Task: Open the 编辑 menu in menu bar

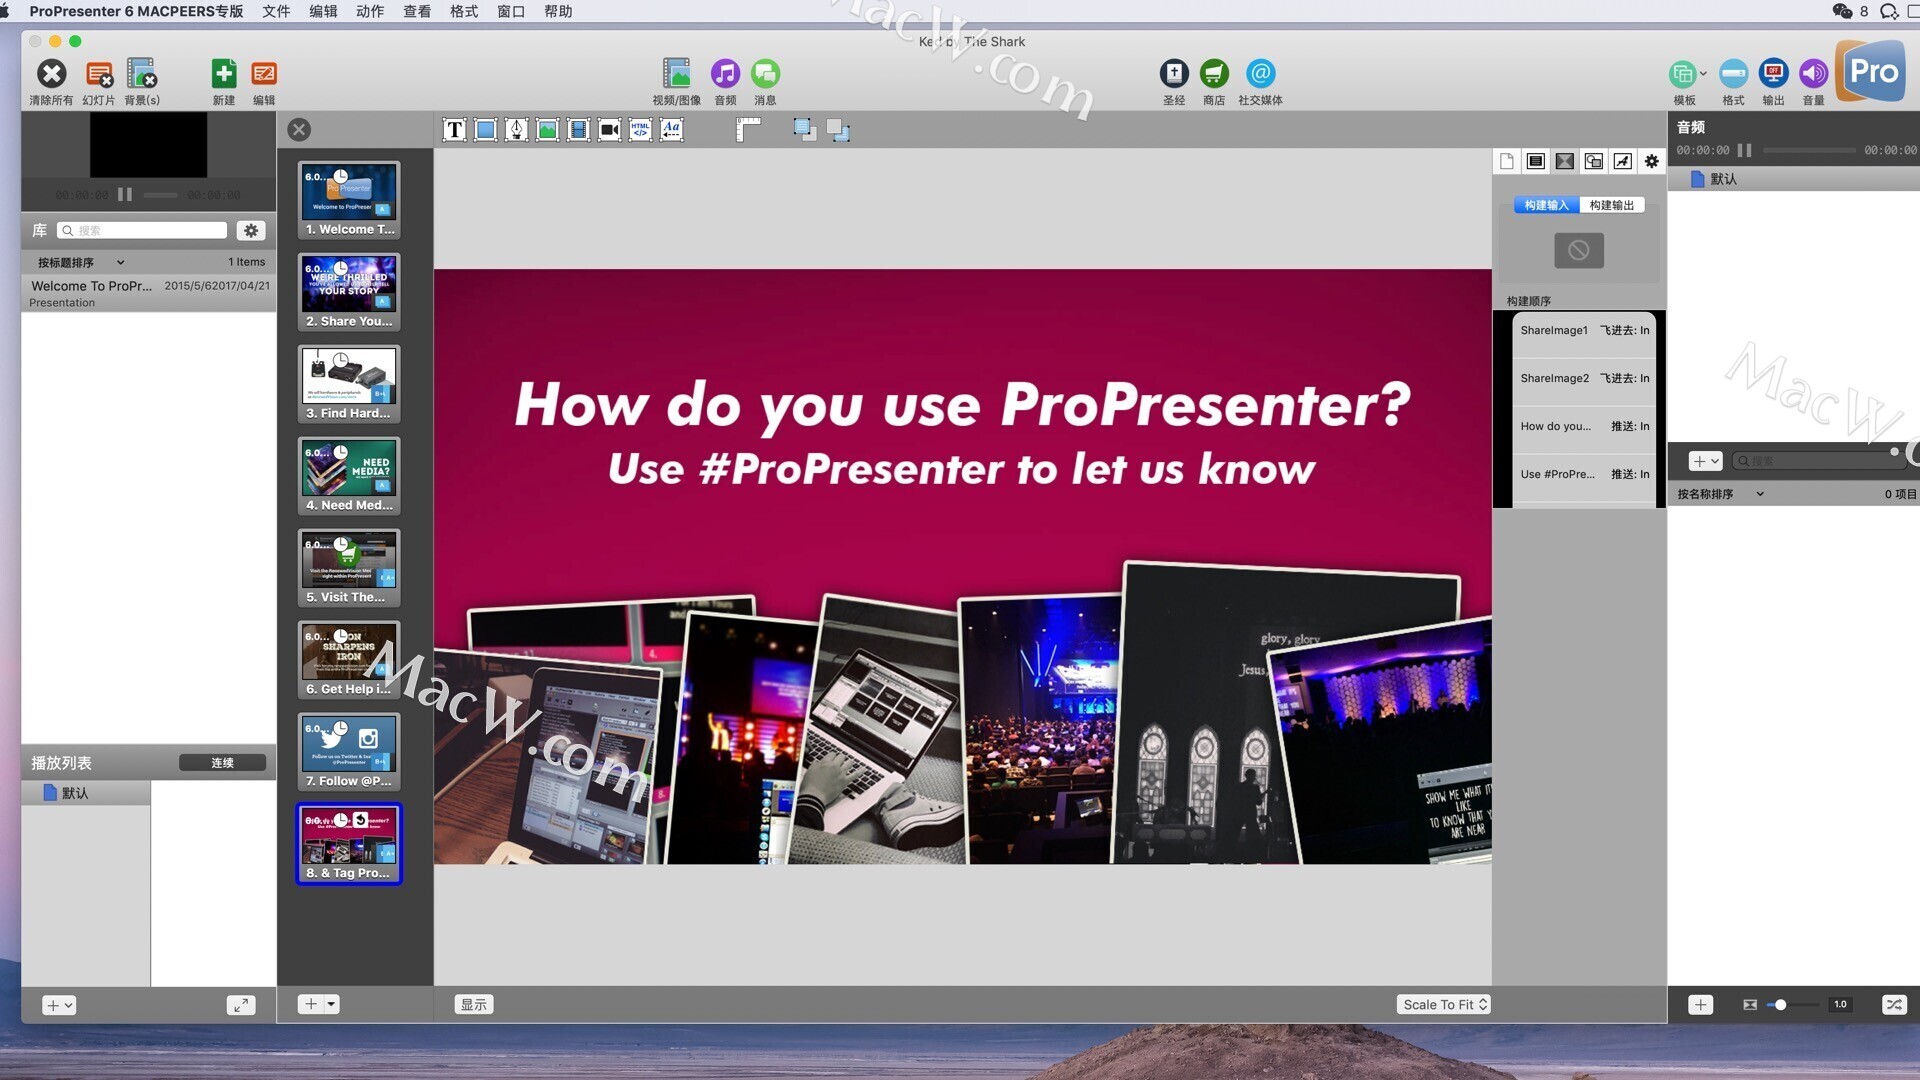Action: coord(323,11)
